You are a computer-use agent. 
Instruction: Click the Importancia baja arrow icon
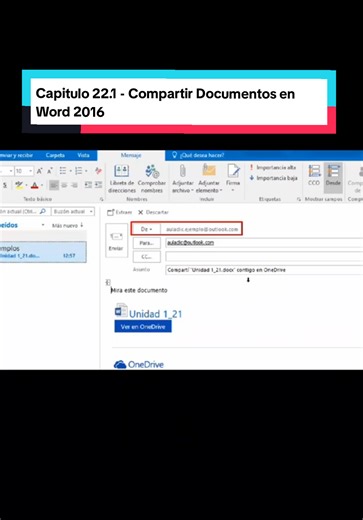pos(252,178)
